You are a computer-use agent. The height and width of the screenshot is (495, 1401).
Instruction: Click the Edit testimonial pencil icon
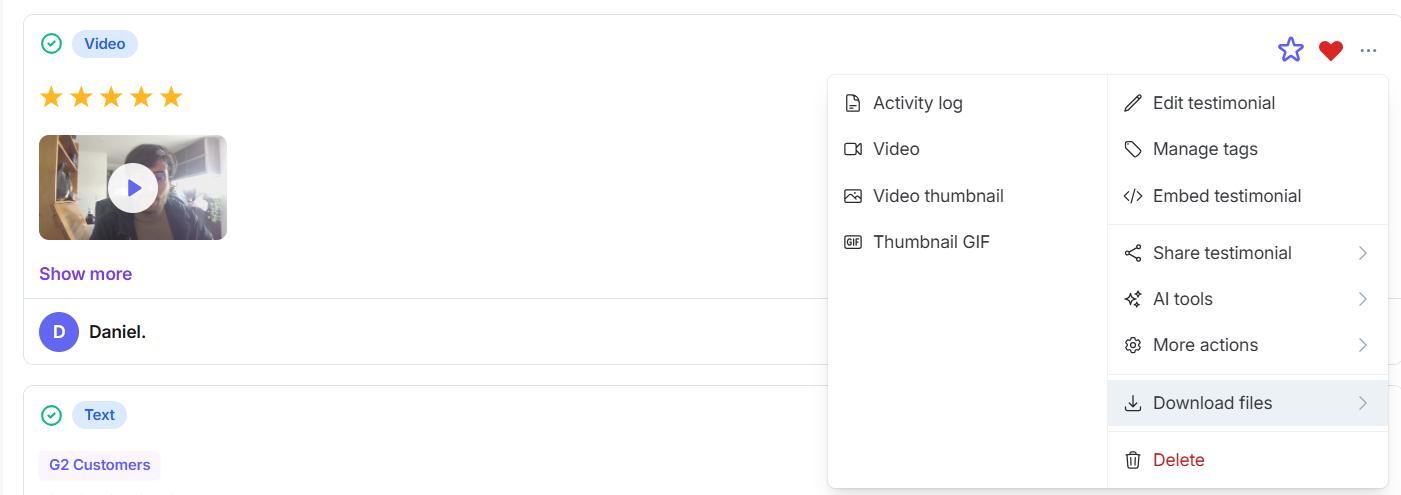click(1133, 103)
